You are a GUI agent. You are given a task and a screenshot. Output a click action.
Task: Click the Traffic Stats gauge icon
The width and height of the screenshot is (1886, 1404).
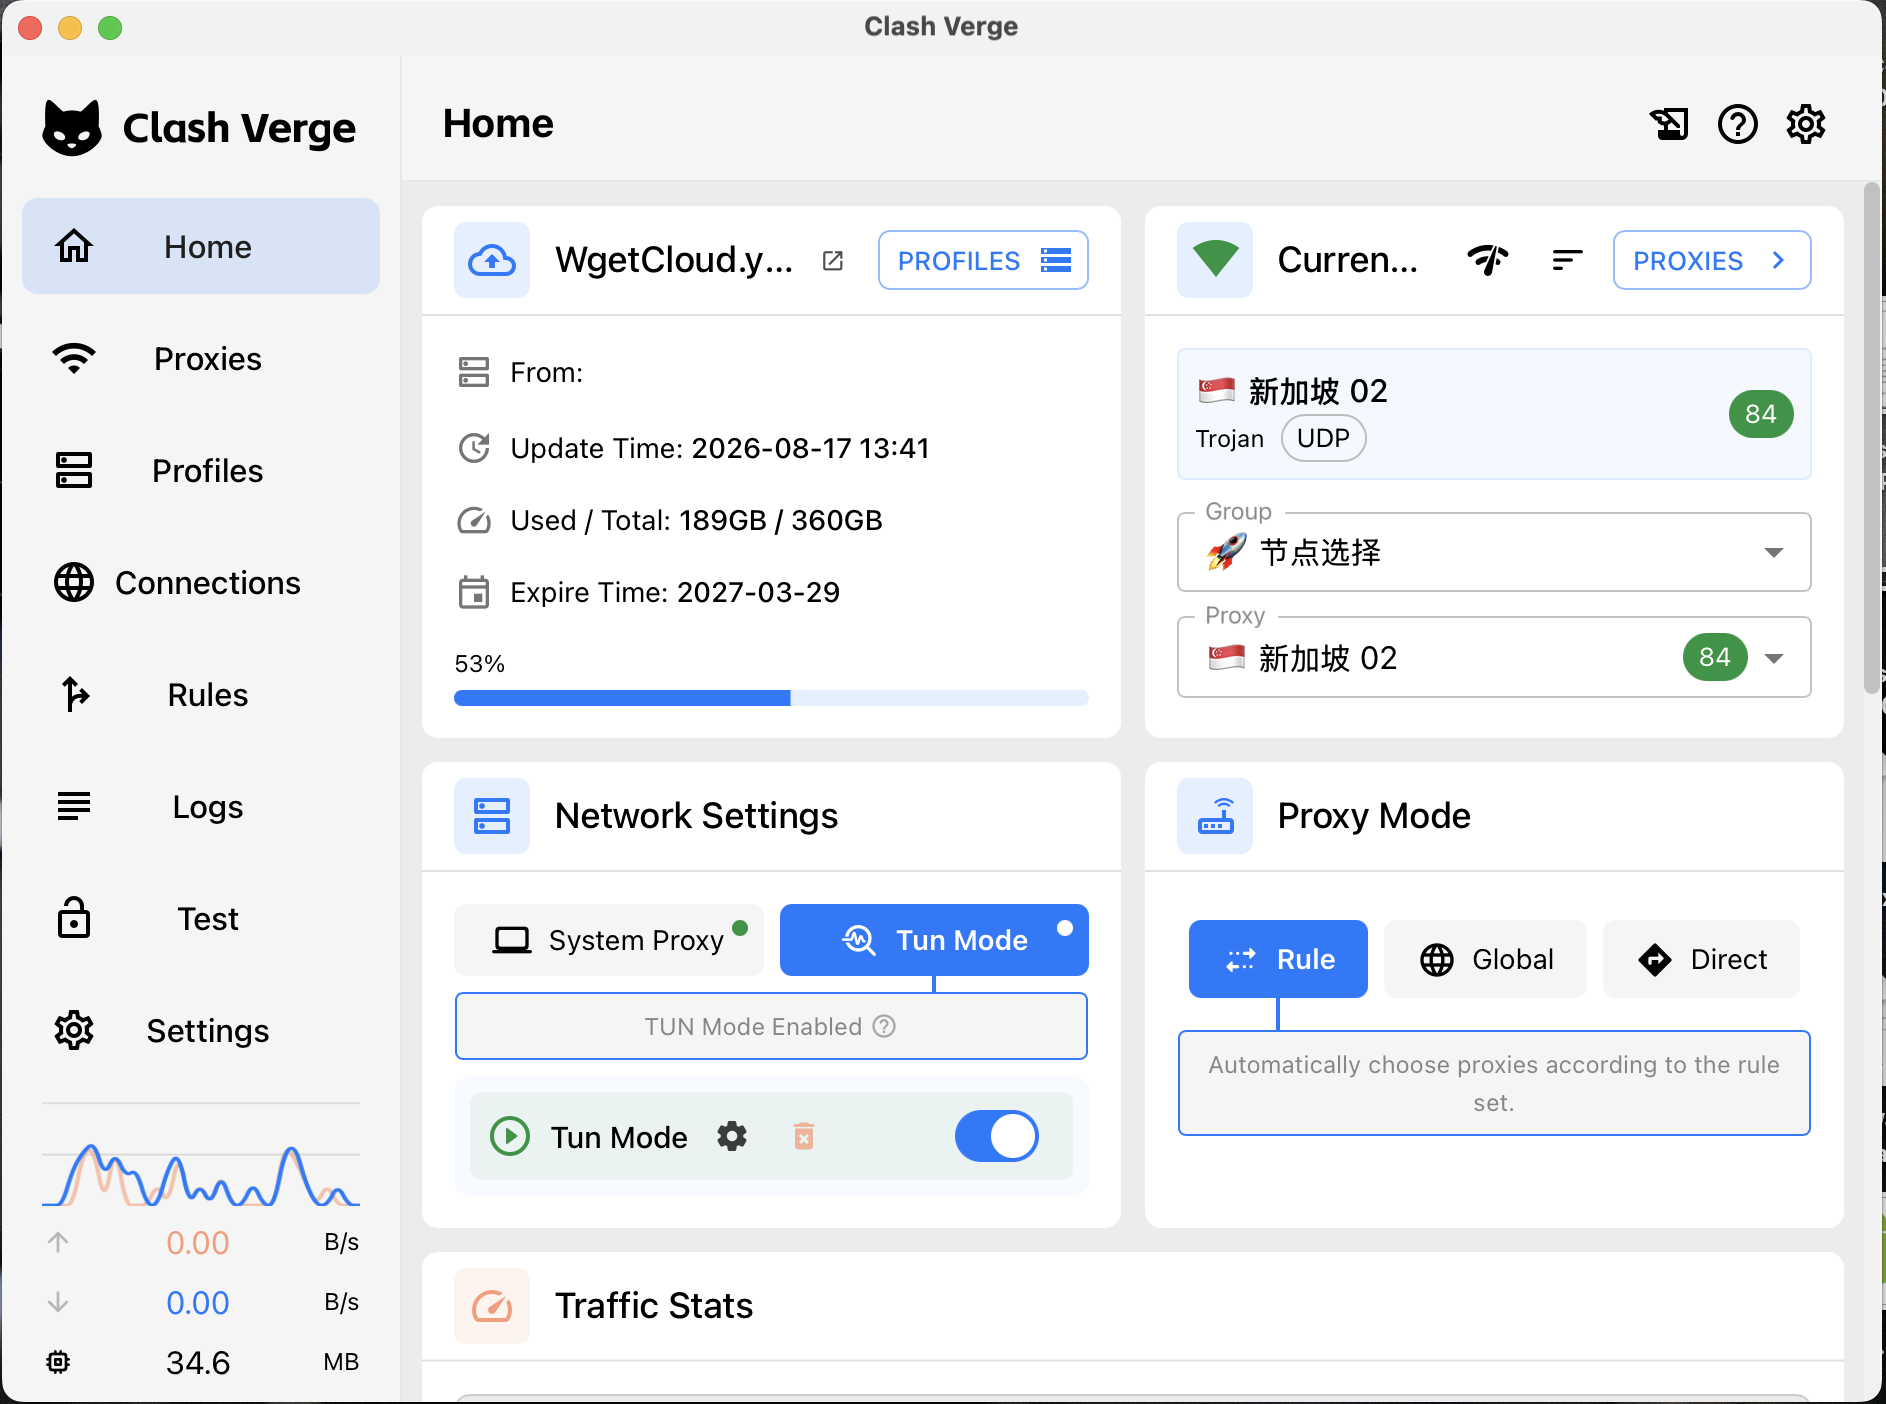492,1306
